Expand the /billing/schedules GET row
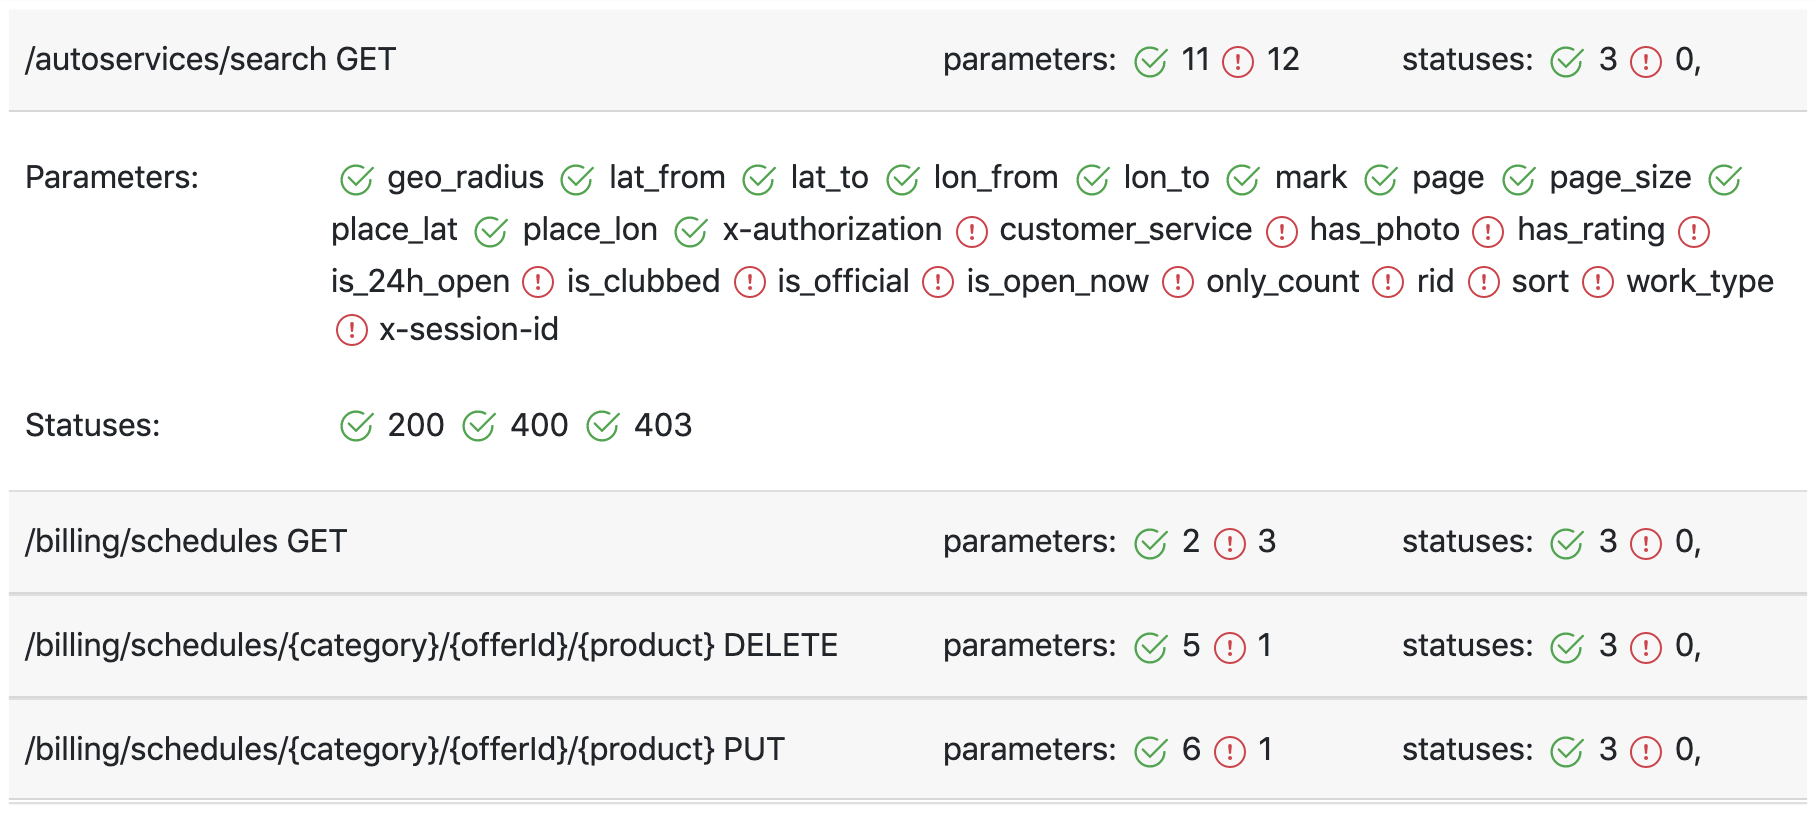This screenshot has width=1814, height=815. tap(186, 542)
